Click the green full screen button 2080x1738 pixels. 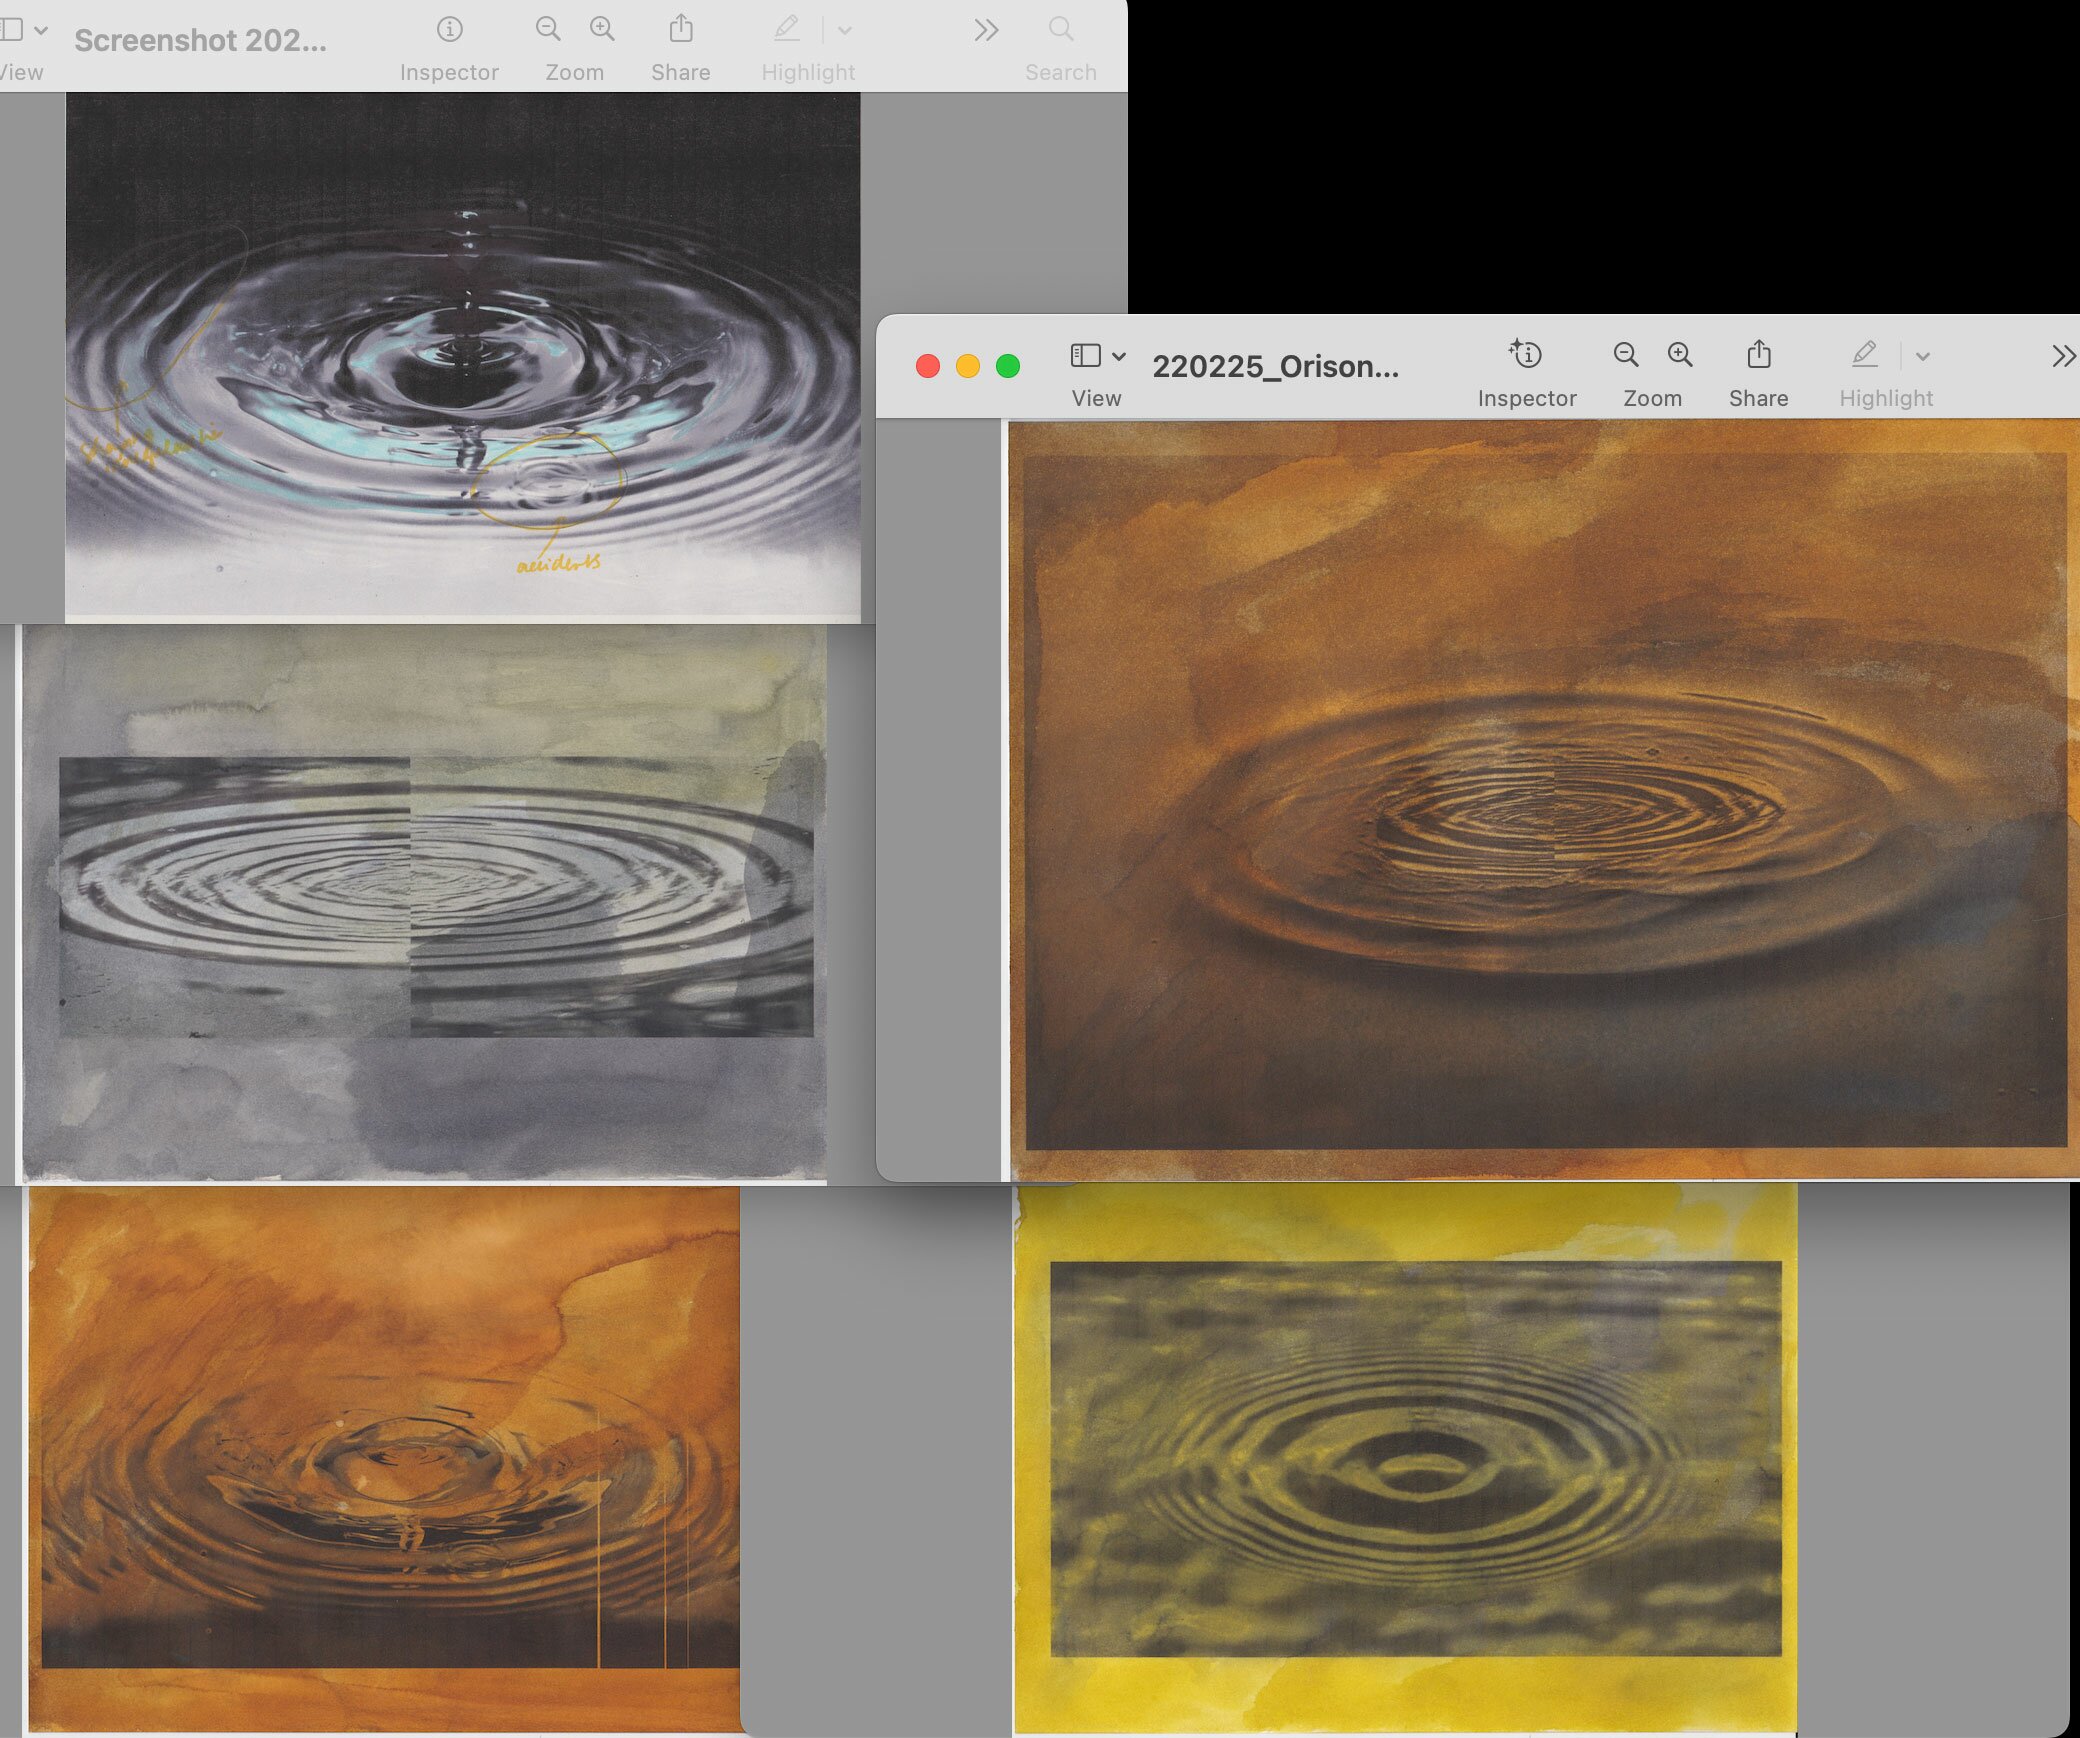tap(1008, 366)
